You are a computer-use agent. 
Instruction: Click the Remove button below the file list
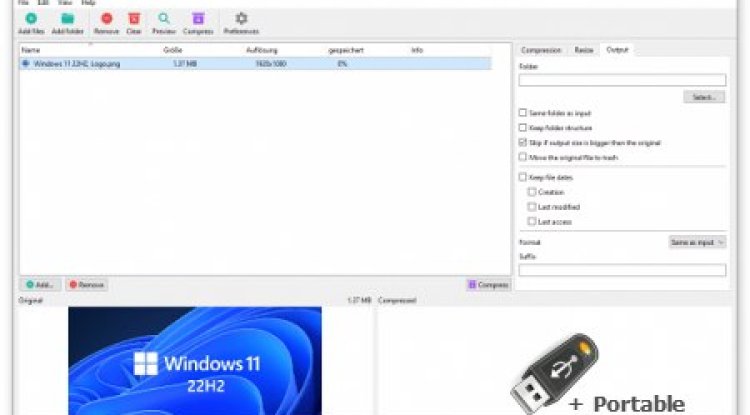(x=87, y=284)
